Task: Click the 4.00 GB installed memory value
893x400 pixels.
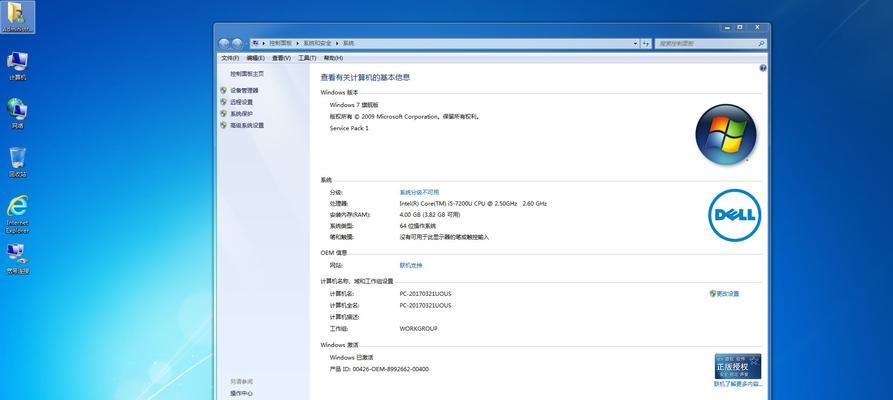Action: [x=430, y=215]
